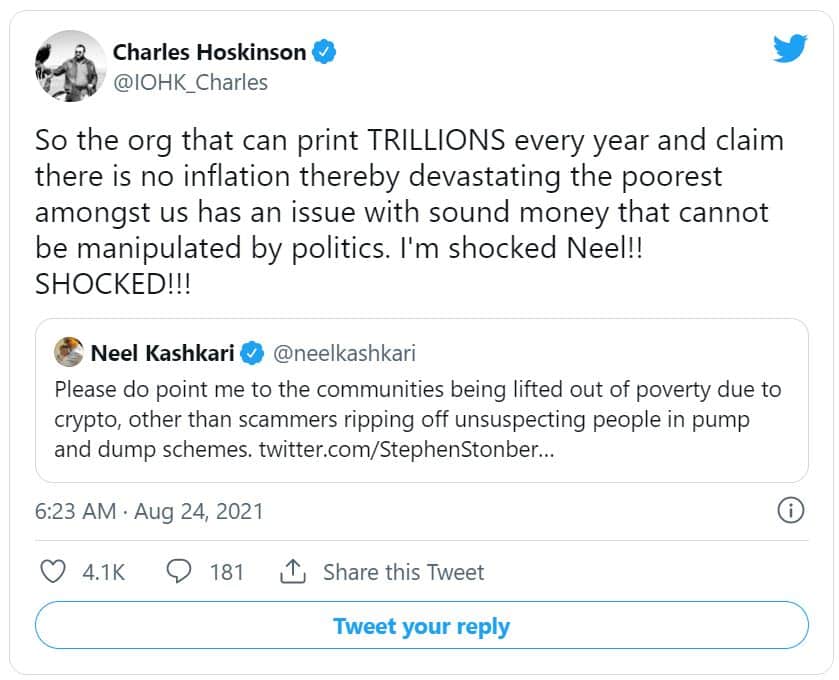
Task: Open Neel Kashkari's small avatar
Action: (68, 353)
